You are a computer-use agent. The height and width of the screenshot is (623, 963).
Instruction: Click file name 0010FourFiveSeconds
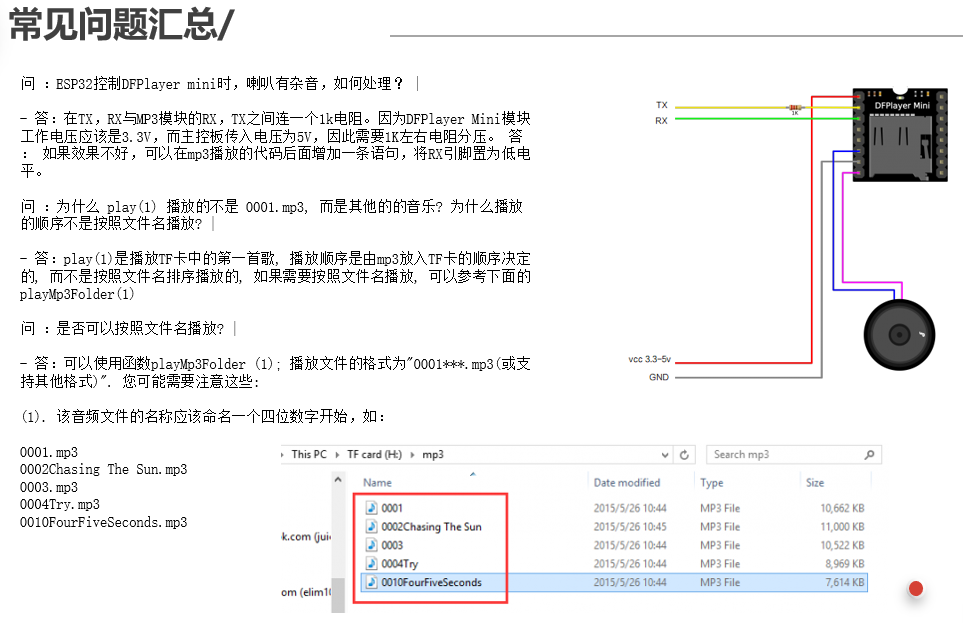(431, 582)
